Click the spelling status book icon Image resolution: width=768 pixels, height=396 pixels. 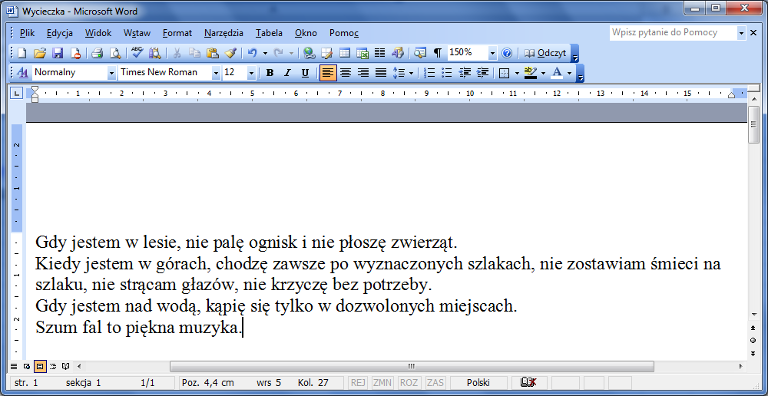[529, 383]
